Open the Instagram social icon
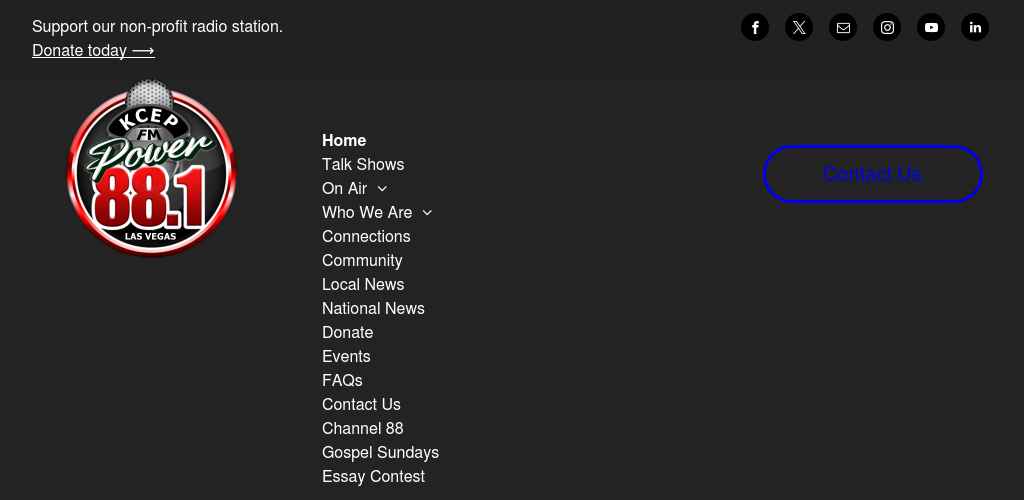The width and height of the screenshot is (1024, 500). [887, 27]
